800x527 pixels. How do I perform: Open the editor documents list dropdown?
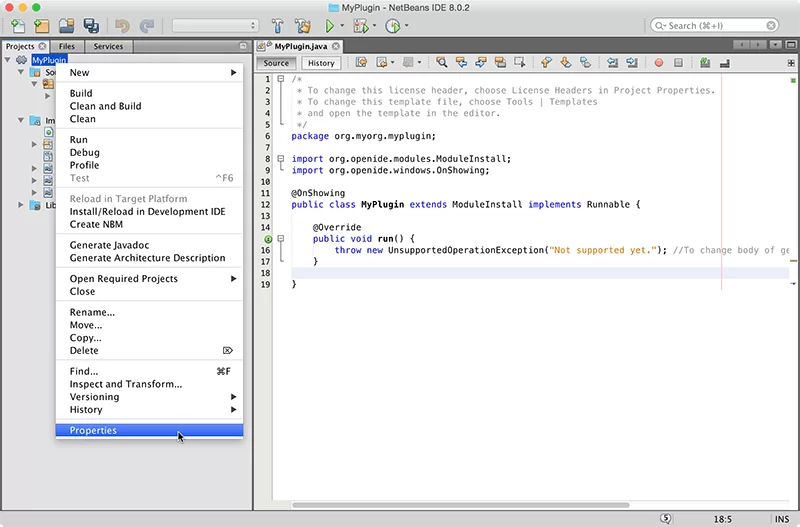coord(775,45)
